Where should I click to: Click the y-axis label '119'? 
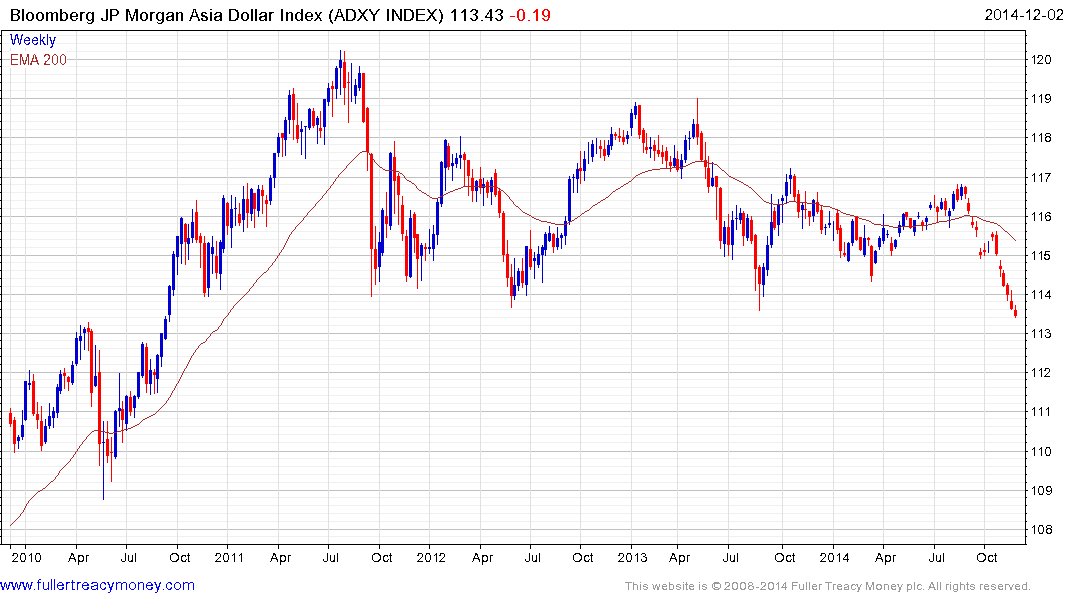click(x=1041, y=99)
